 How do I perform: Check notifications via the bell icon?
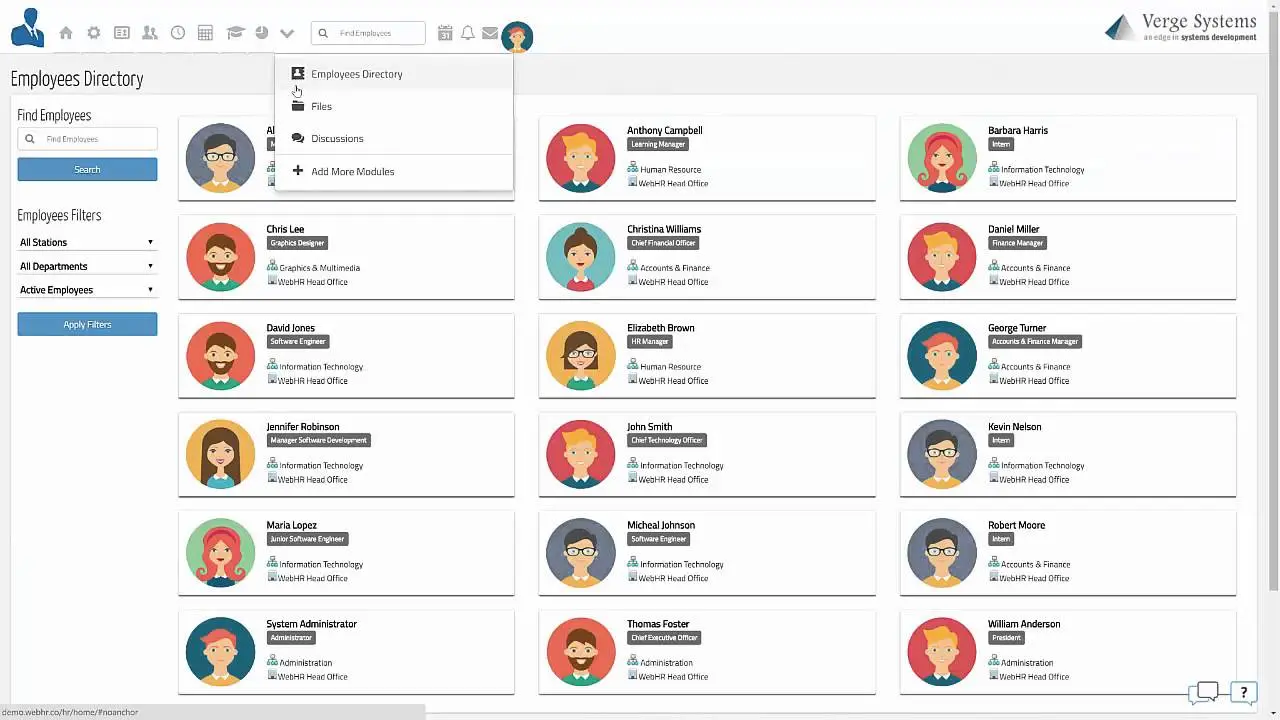(467, 32)
